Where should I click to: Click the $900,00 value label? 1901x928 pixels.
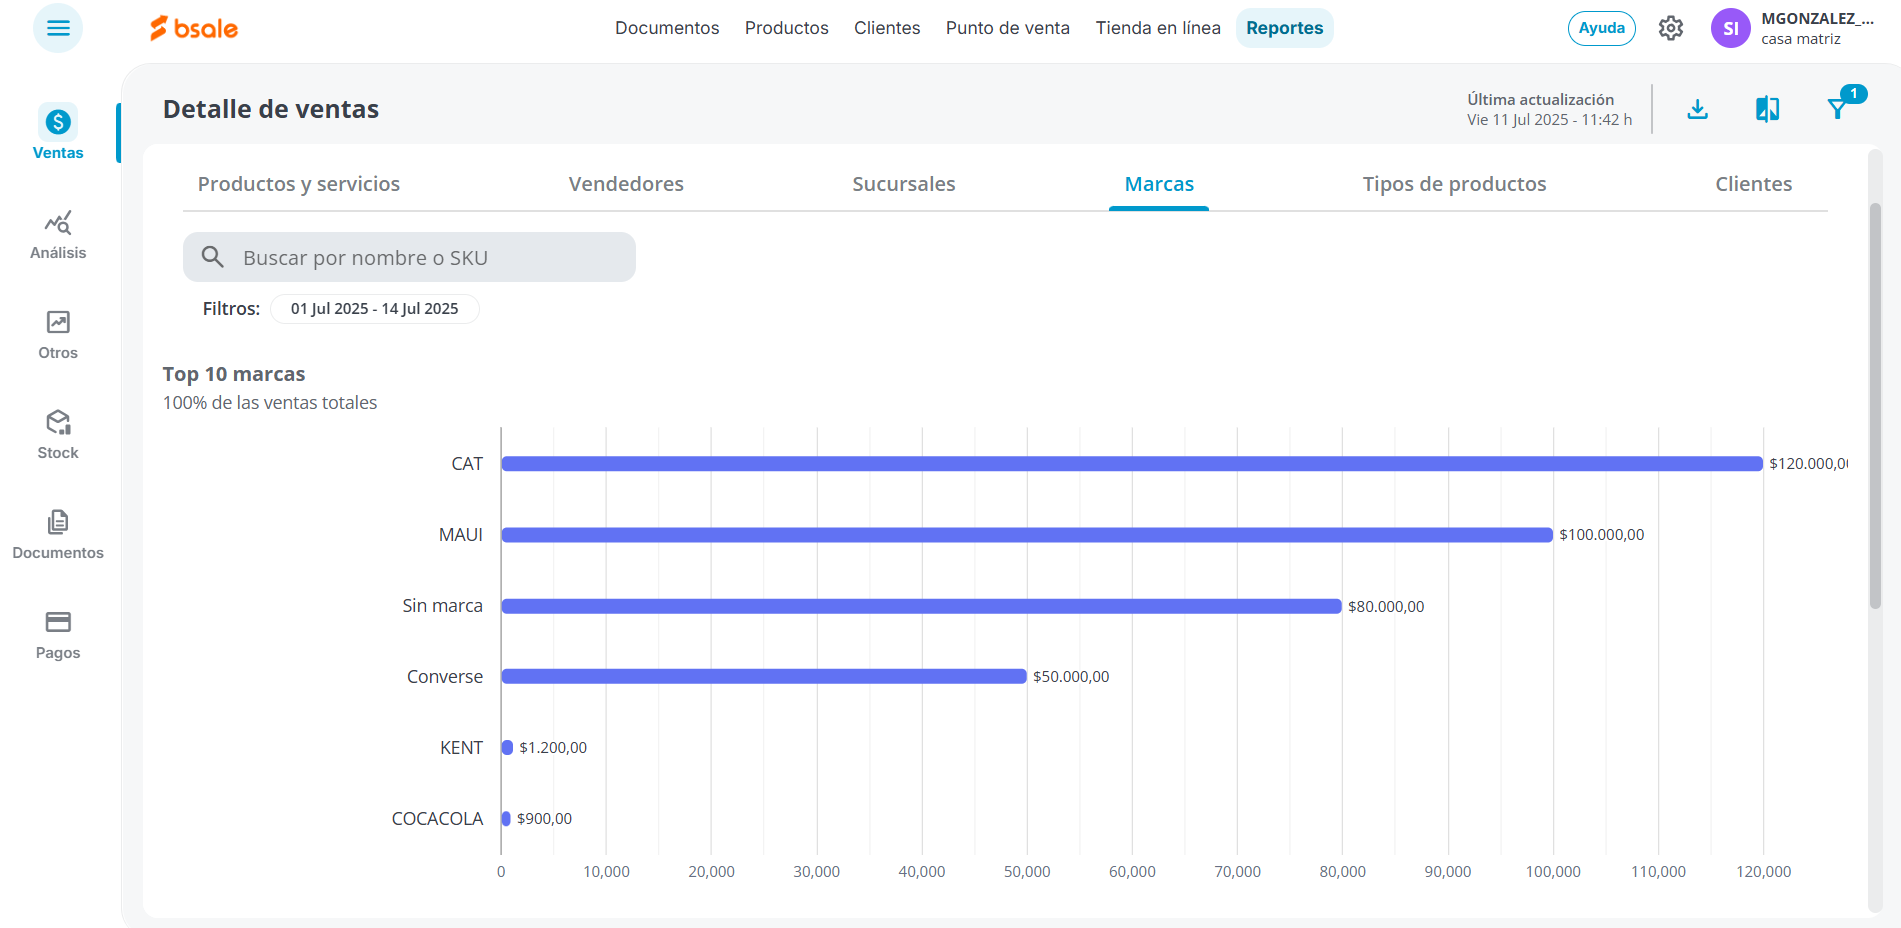pyautogui.click(x=544, y=819)
